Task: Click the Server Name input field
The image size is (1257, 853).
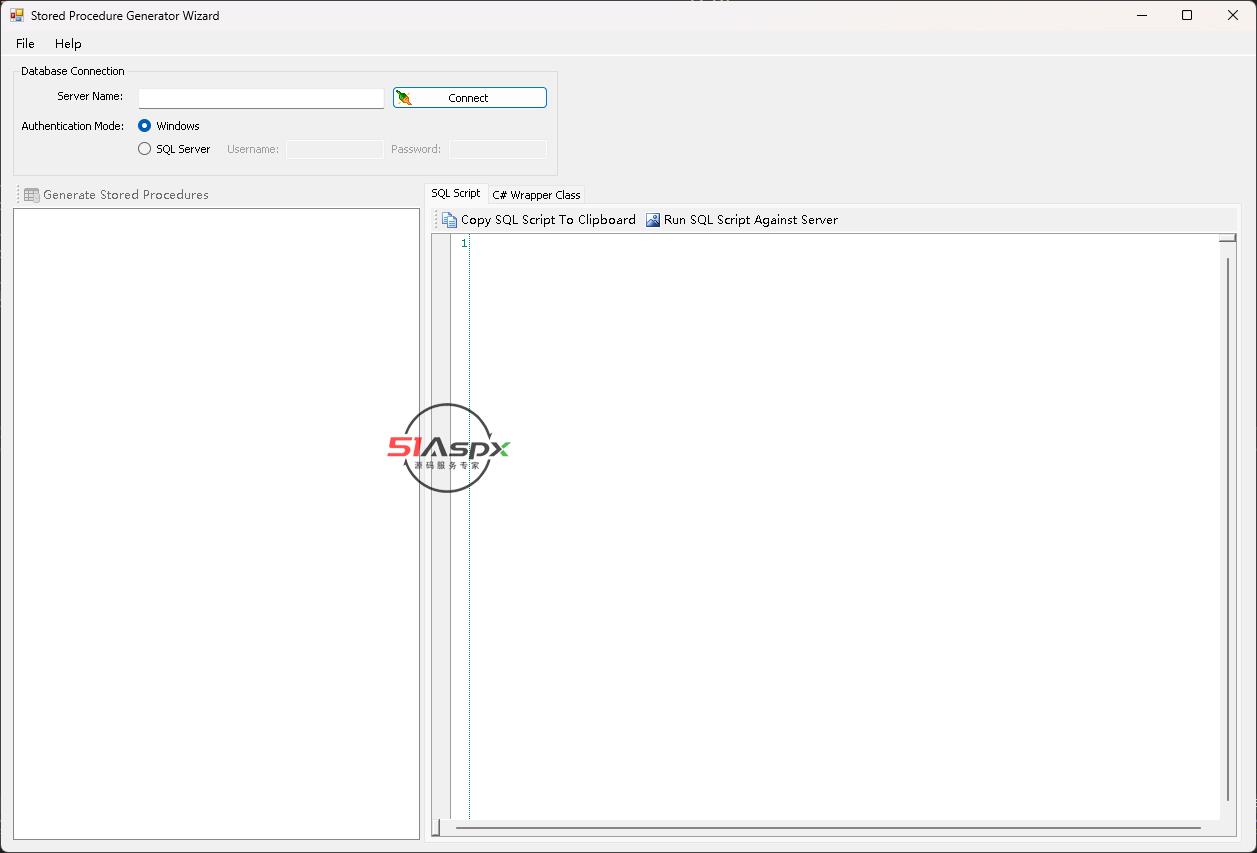Action: click(x=261, y=98)
